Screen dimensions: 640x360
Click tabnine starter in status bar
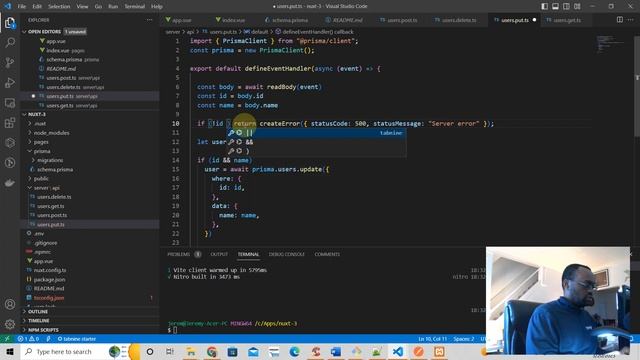[77, 339]
